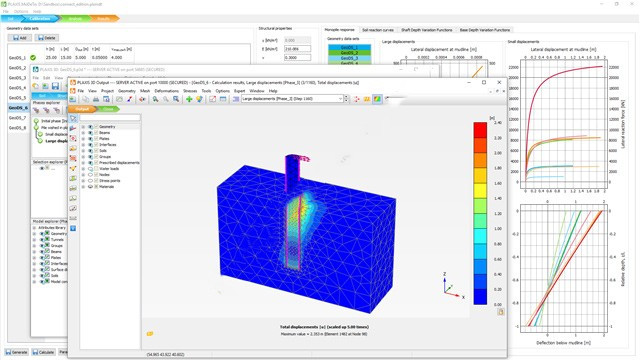Screen dimensions: 640x360
Task: Toggle the Plates checkbox in Output model tree
Action: (96, 139)
